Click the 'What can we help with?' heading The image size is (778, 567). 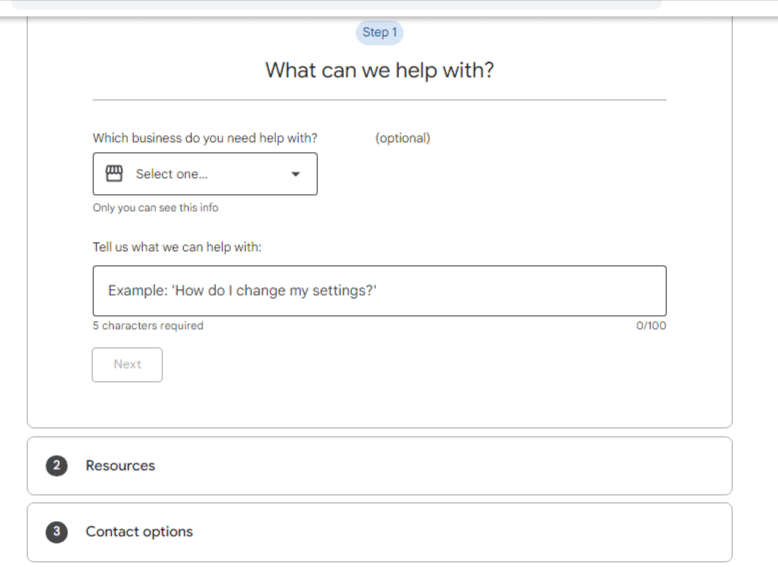tap(380, 70)
